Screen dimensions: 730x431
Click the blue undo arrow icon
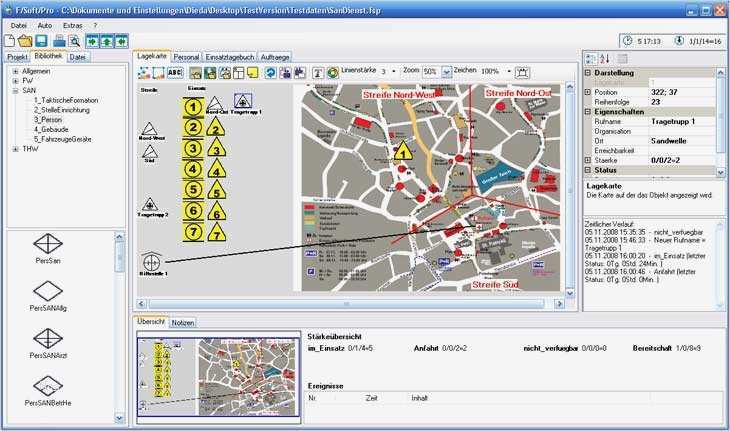(x=269, y=73)
